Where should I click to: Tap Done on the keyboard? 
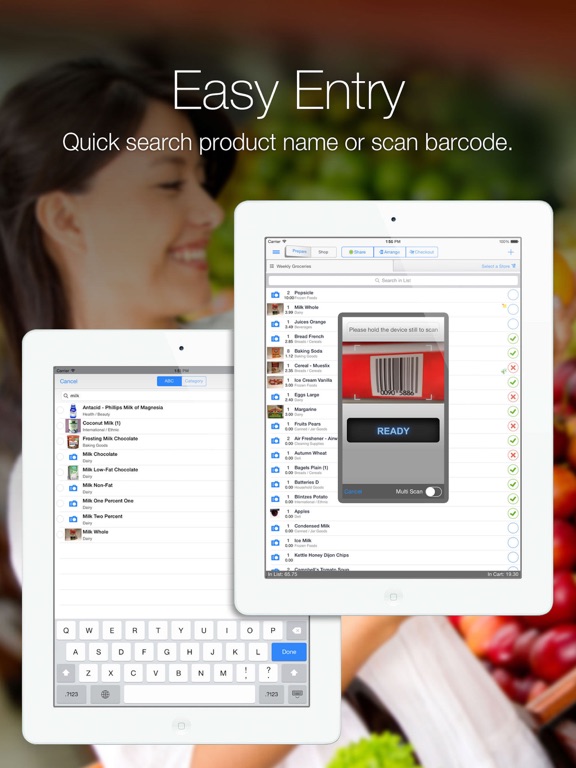coord(289,652)
